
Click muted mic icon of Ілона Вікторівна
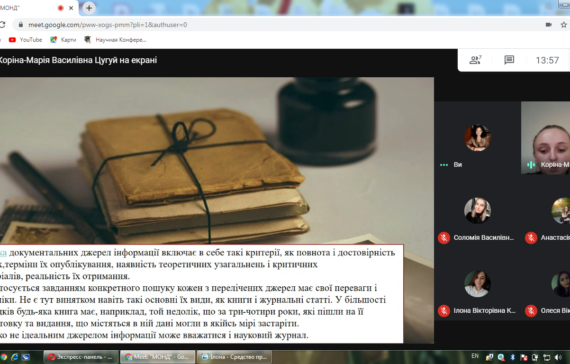coord(443,311)
